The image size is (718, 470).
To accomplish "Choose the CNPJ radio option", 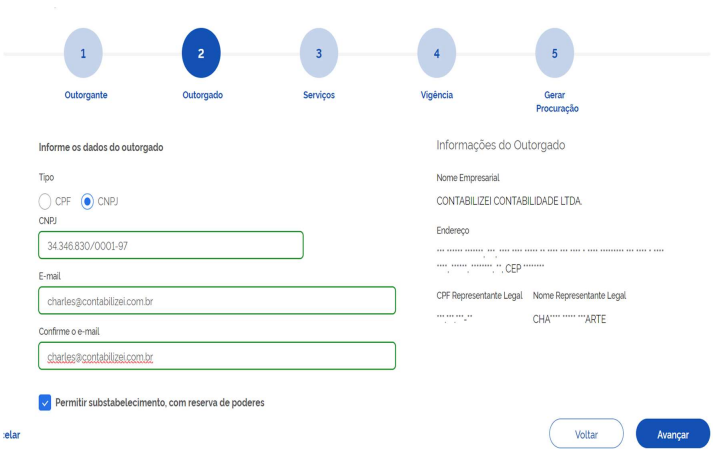I will coord(87,202).
